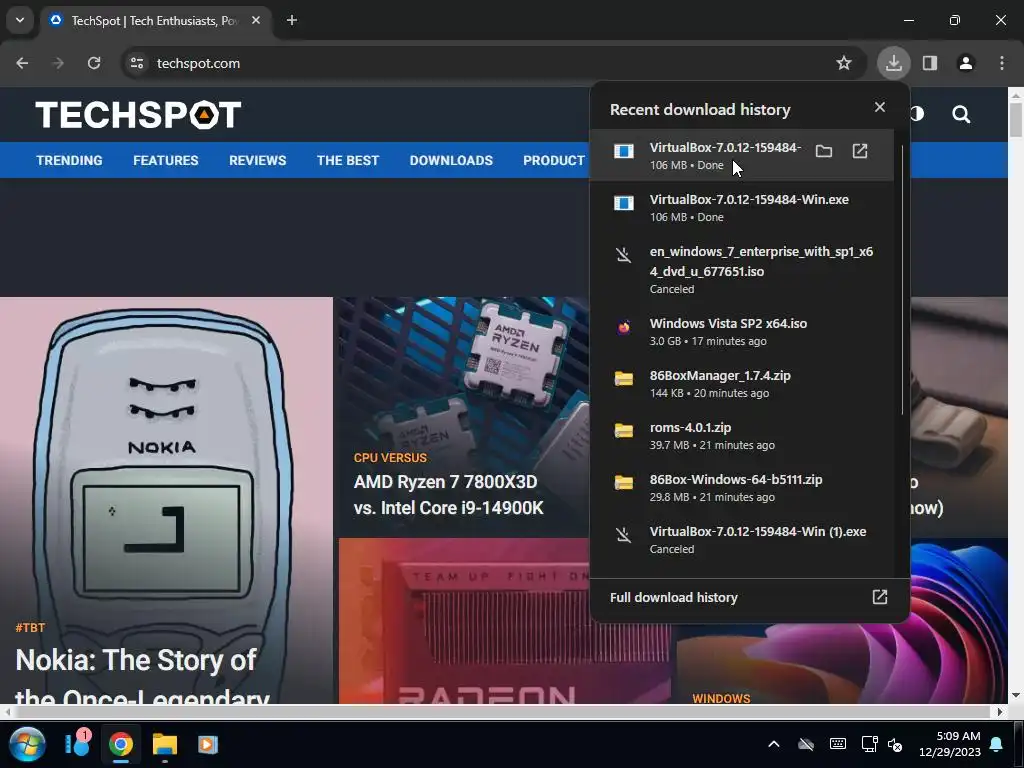Select Windows Vista SP2 x64.iso download
Viewport: 1024px width, 768px height.
pyautogui.click(x=741, y=332)
